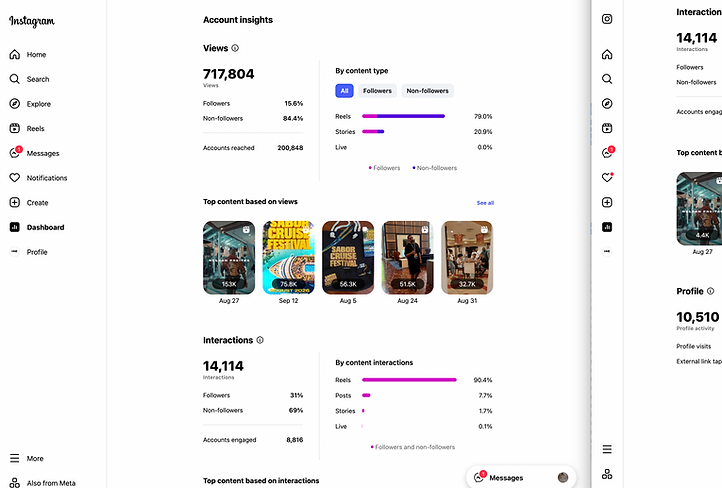Select the All content type filter
This screenshot has height=488, width=722.
[x=344, y=91]
